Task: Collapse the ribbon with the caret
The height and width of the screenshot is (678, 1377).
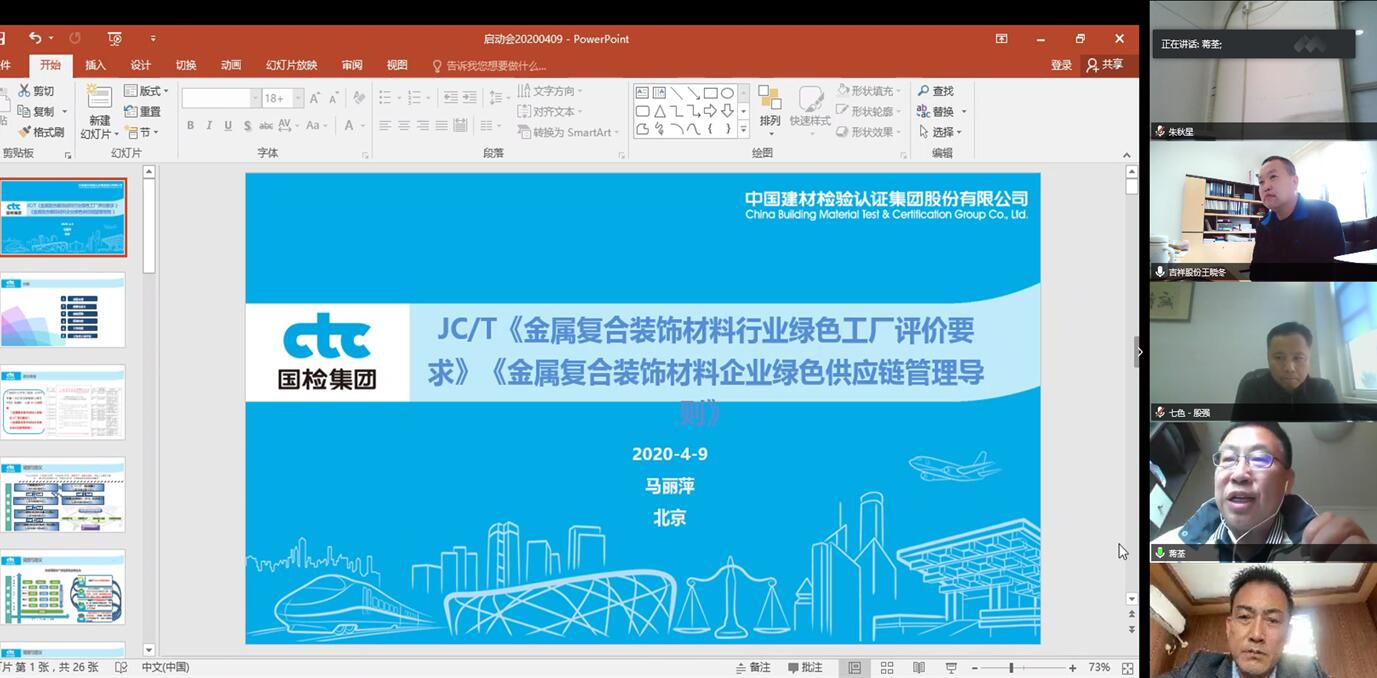Action: click(x=1127, y=155)
